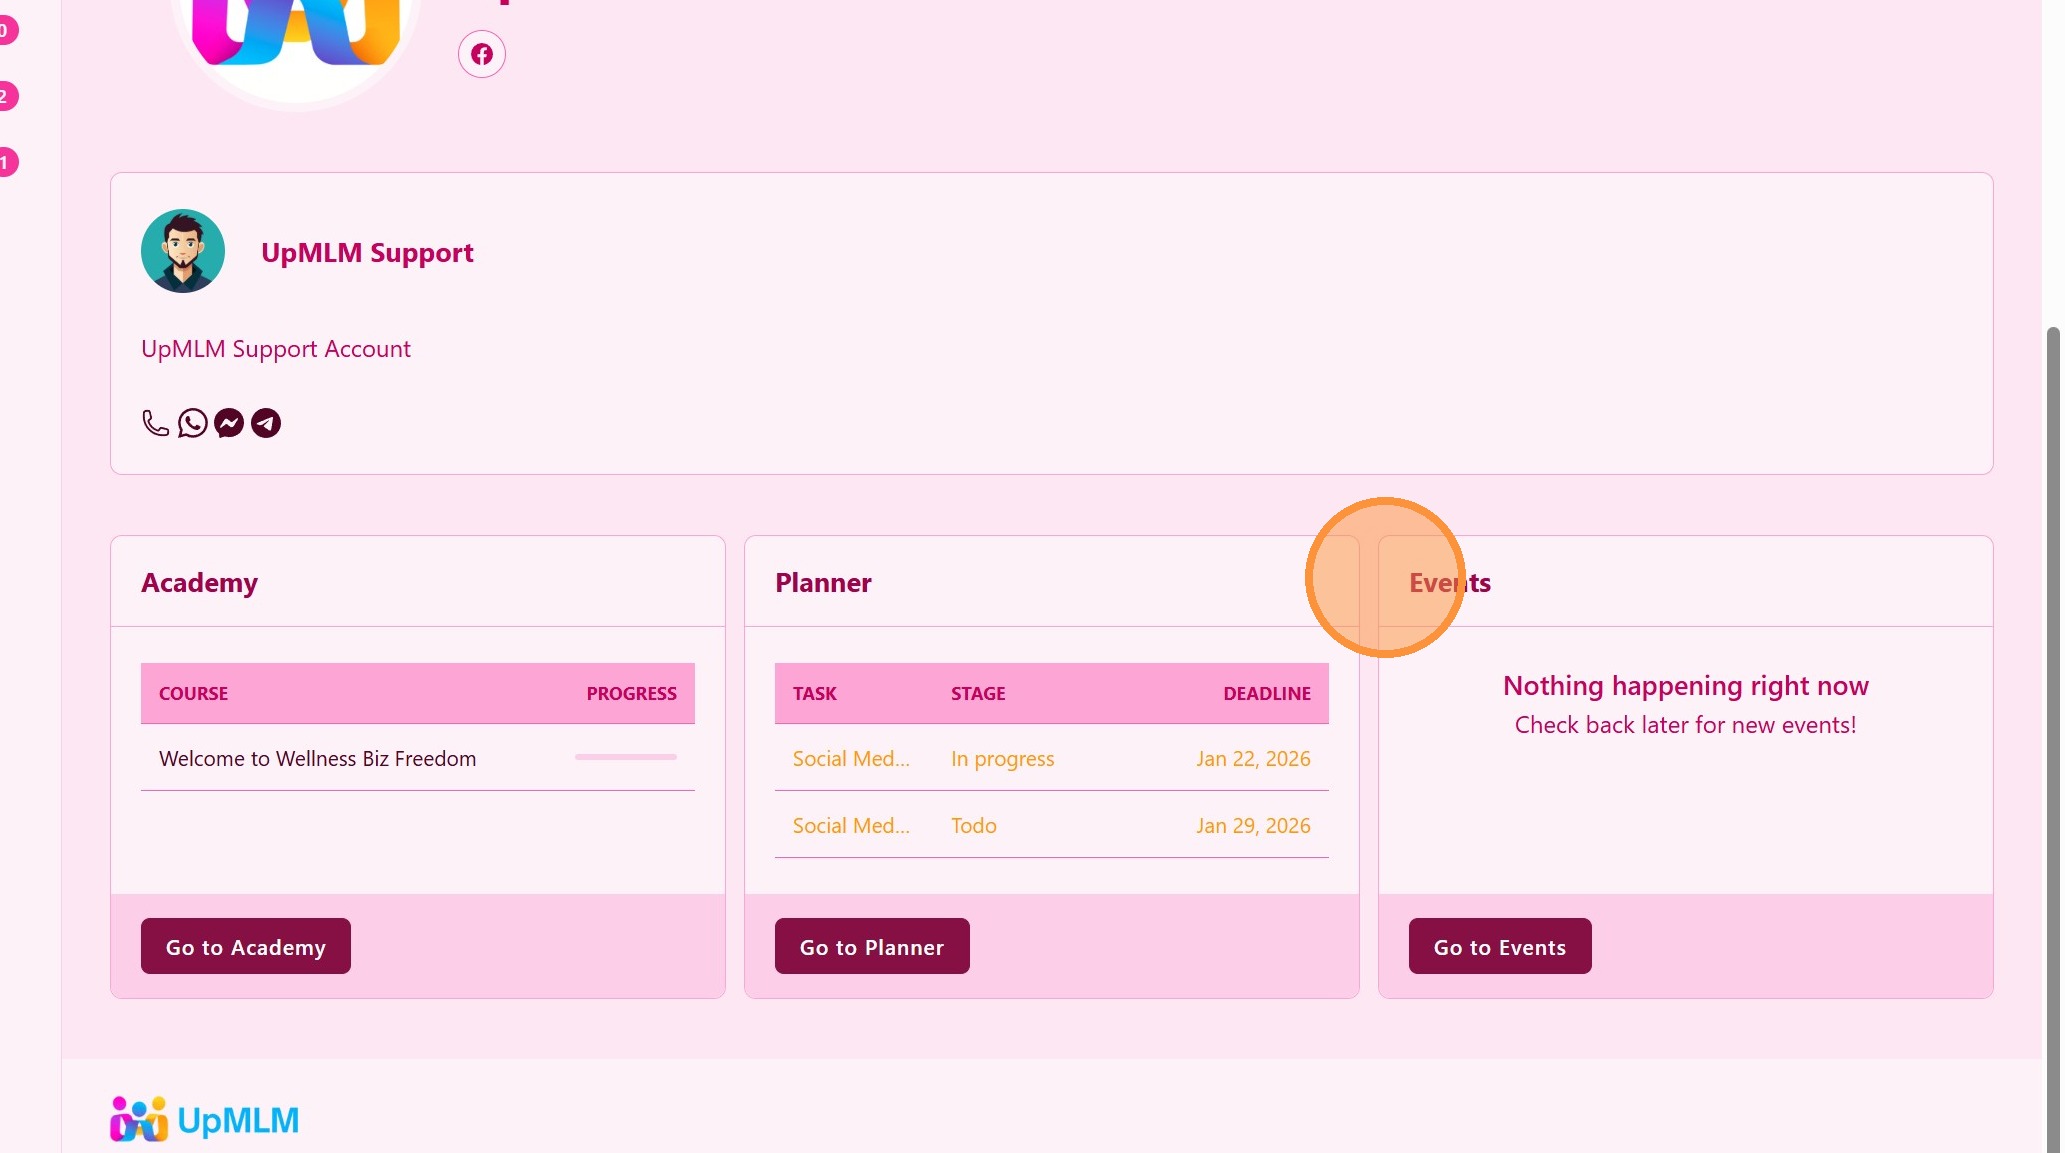Click the DEADLINE column header
Screen dimensions: 2065x1153
(x=1266, y=693)
